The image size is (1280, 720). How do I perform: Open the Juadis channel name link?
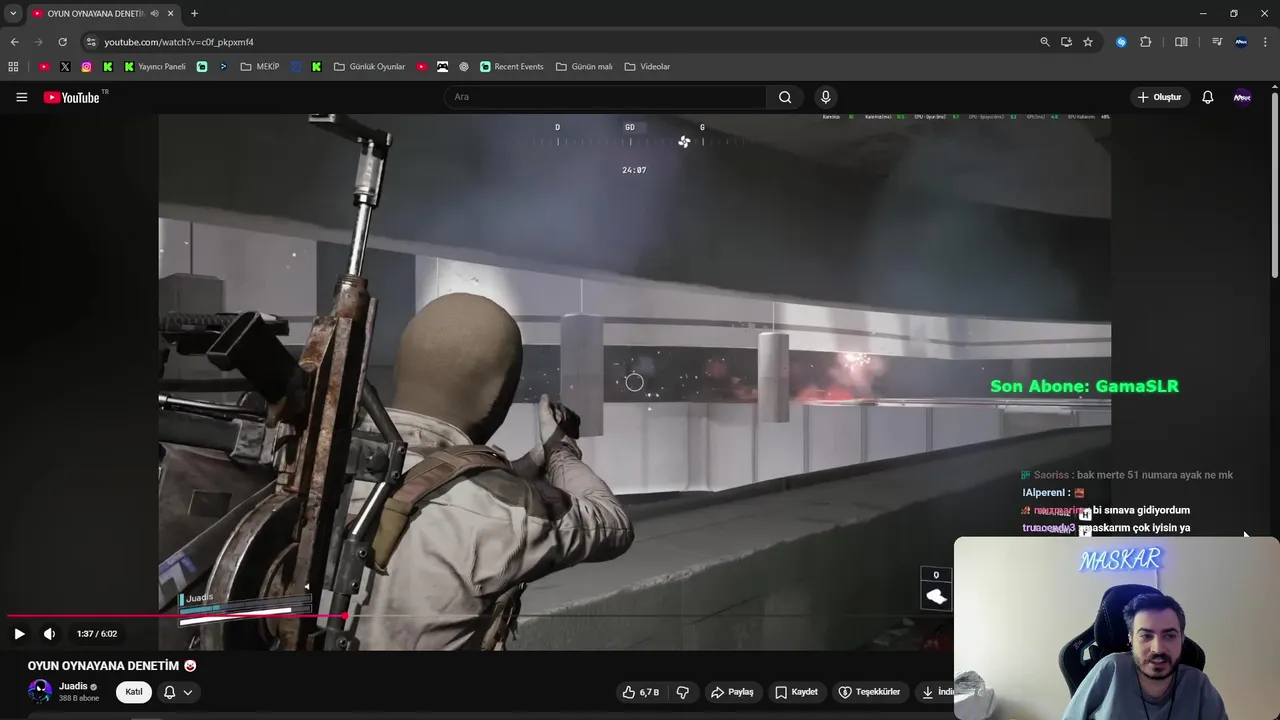point(73,686)
